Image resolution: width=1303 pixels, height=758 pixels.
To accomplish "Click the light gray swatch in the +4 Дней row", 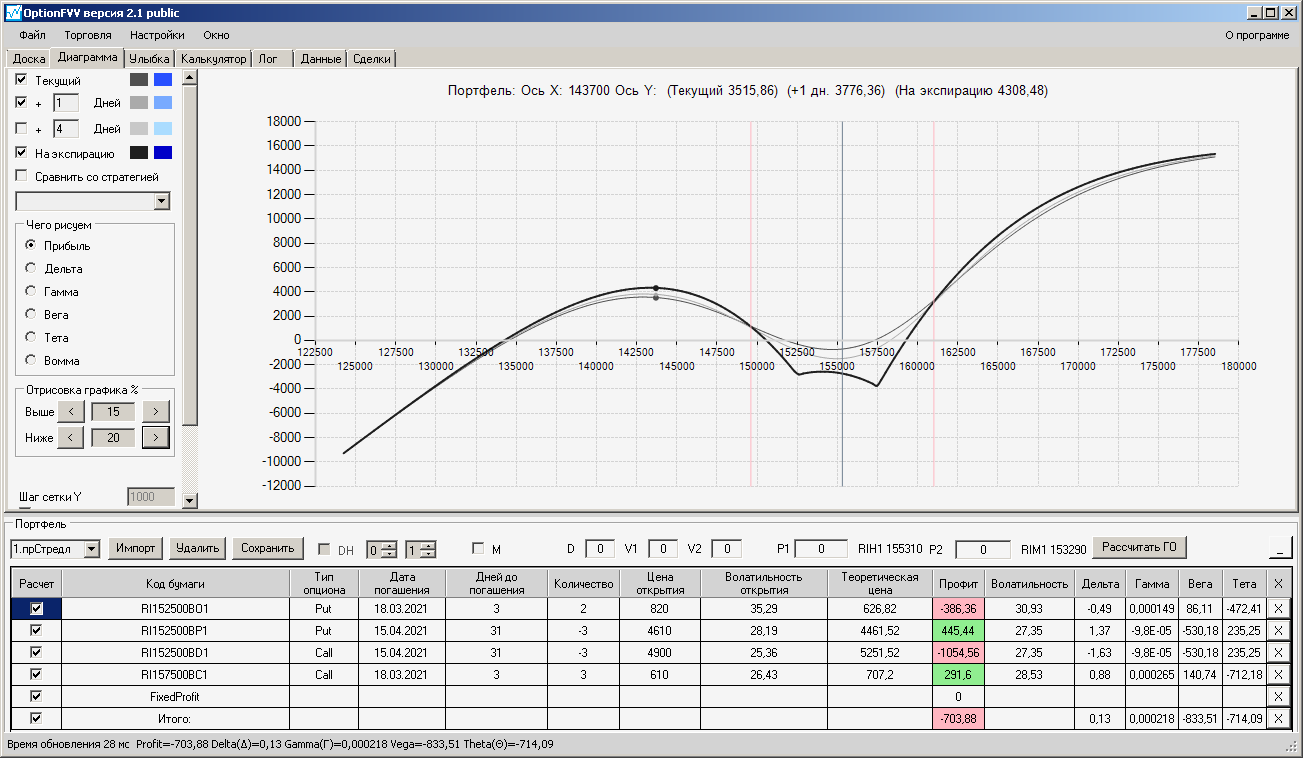I will point(139,128).
